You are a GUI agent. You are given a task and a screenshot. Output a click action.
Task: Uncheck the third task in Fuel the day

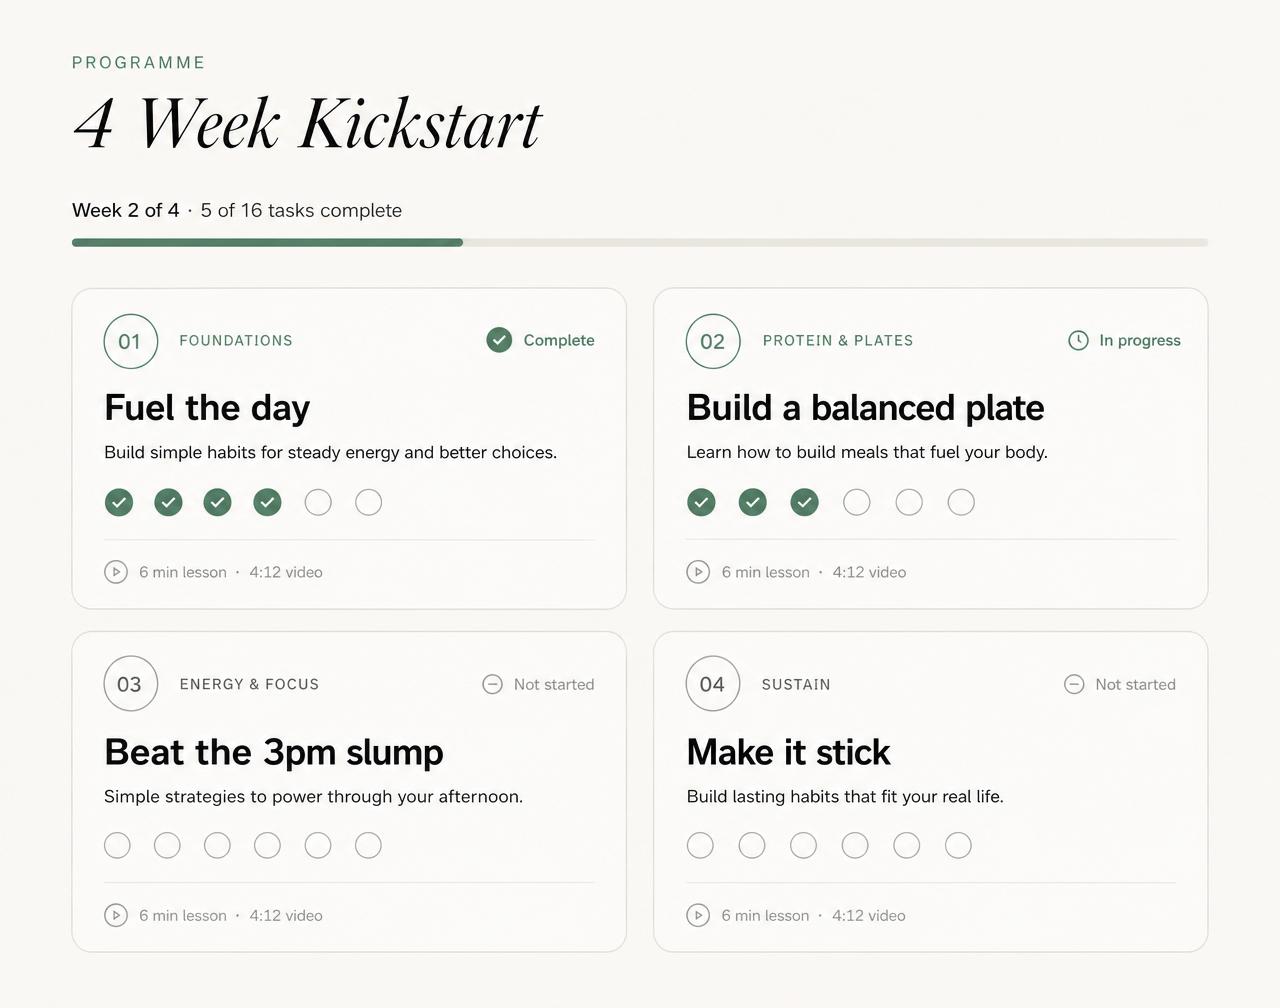tap(218, 502)
